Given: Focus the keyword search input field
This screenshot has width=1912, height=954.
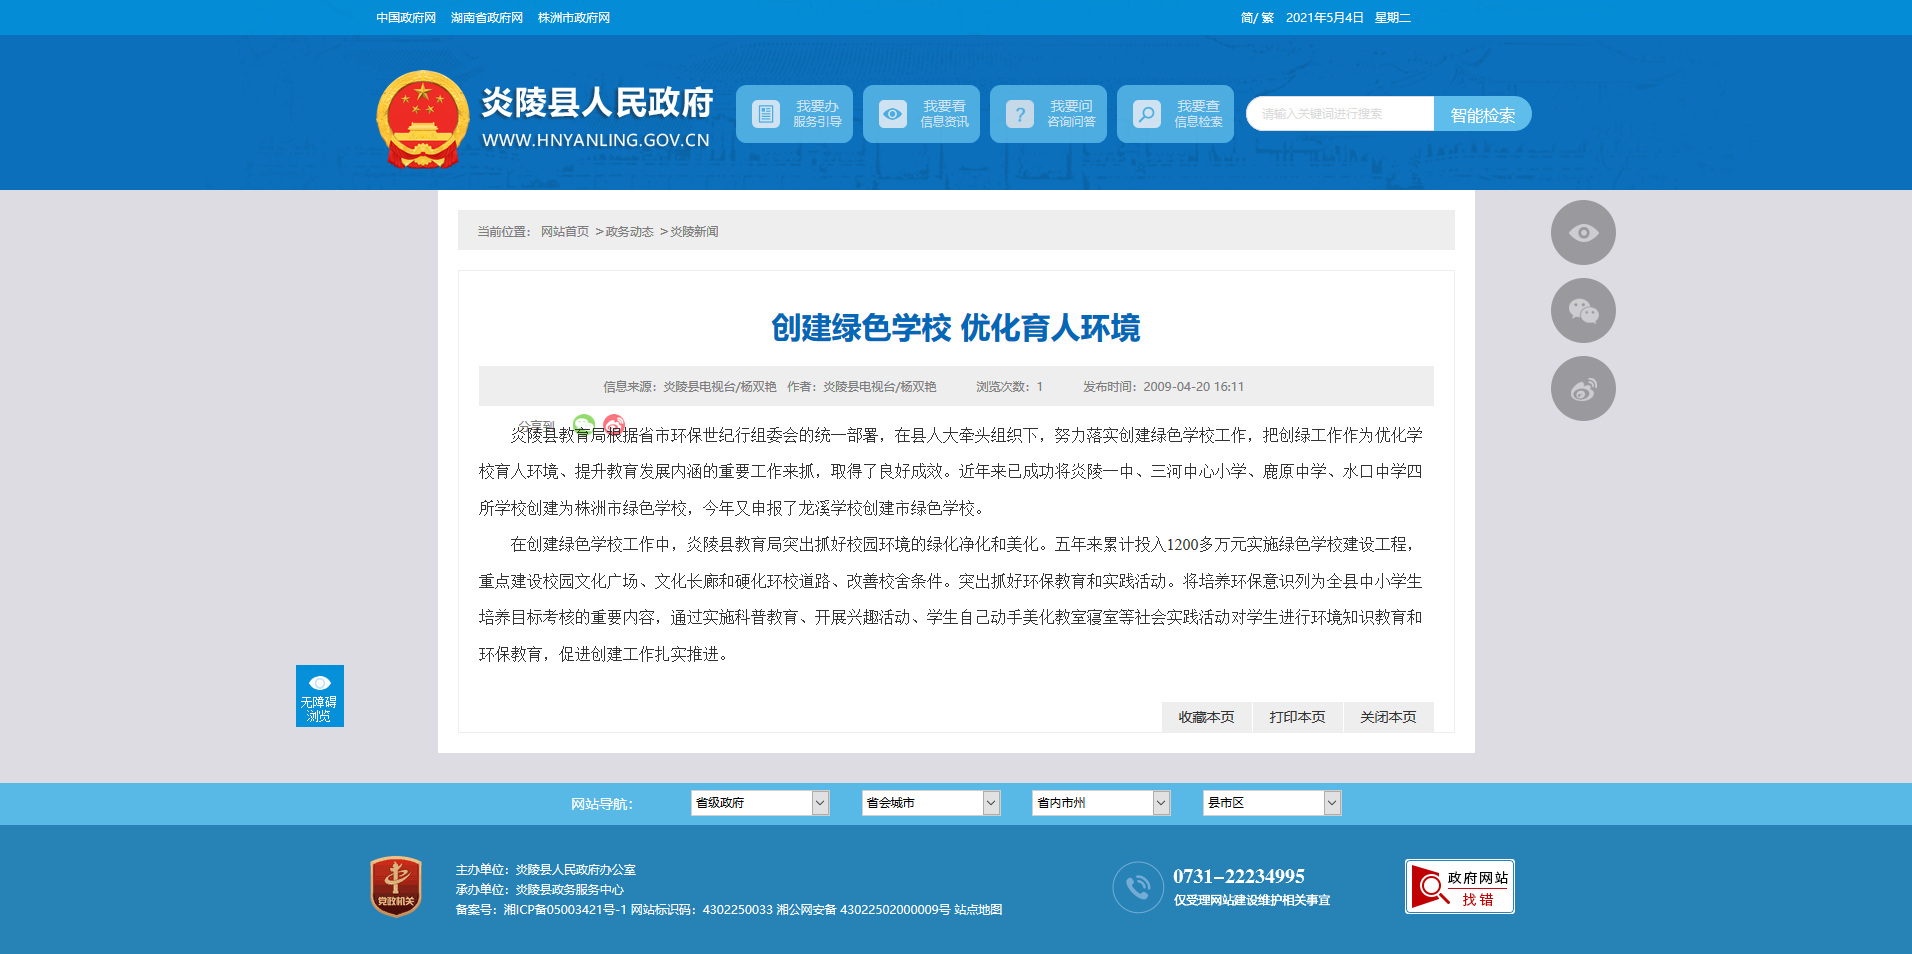Looking at the screenshot, I should [x=1340, y=114].
